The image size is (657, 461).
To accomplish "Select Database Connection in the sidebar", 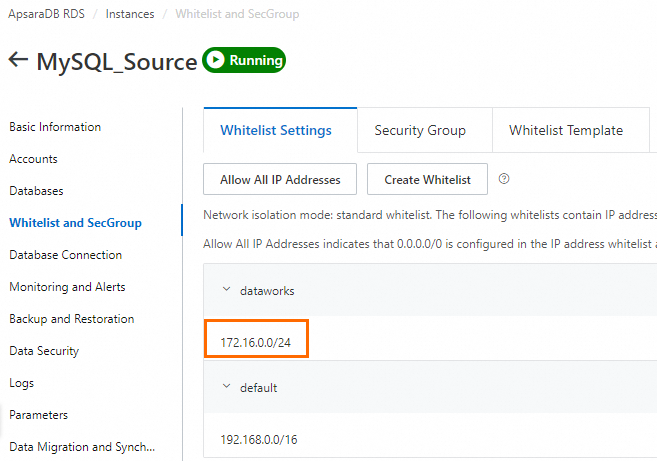I will [65, 255].
